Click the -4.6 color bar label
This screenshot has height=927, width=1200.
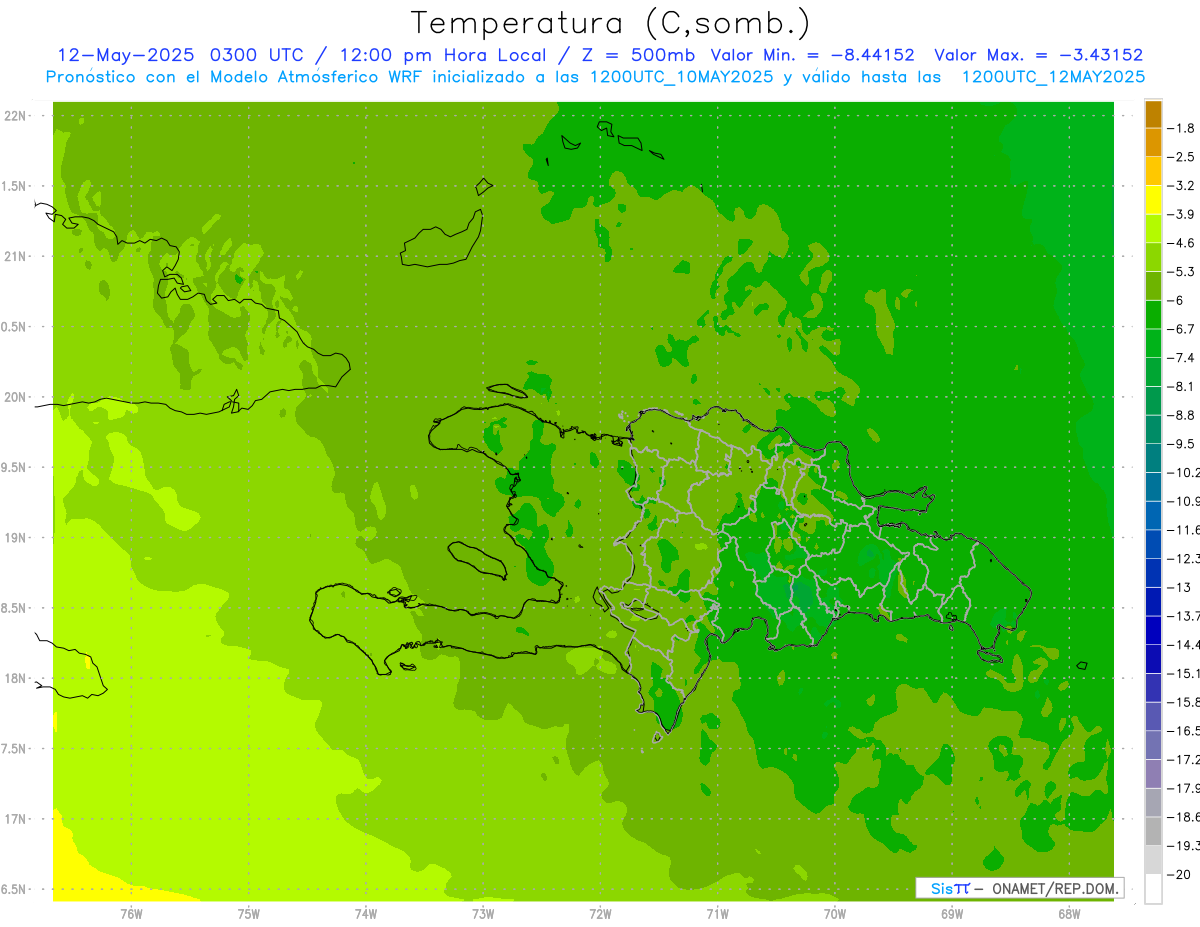click(x=1183, y=243)
